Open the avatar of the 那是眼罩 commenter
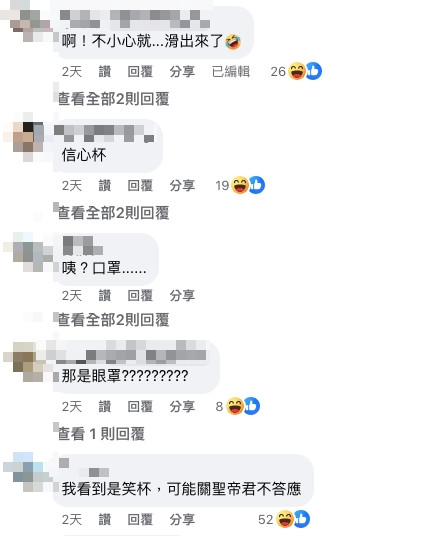Screen dimensions: 428x536 click(28, 362)
